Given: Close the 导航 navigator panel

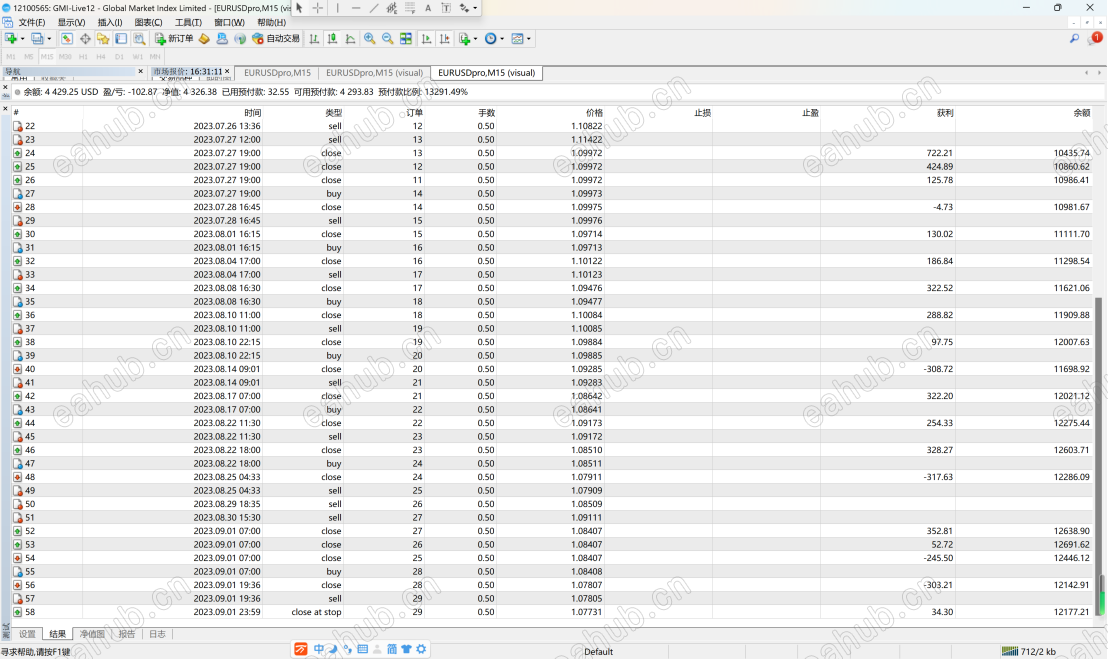Looking at the screenshot, I should click(141, 71).
